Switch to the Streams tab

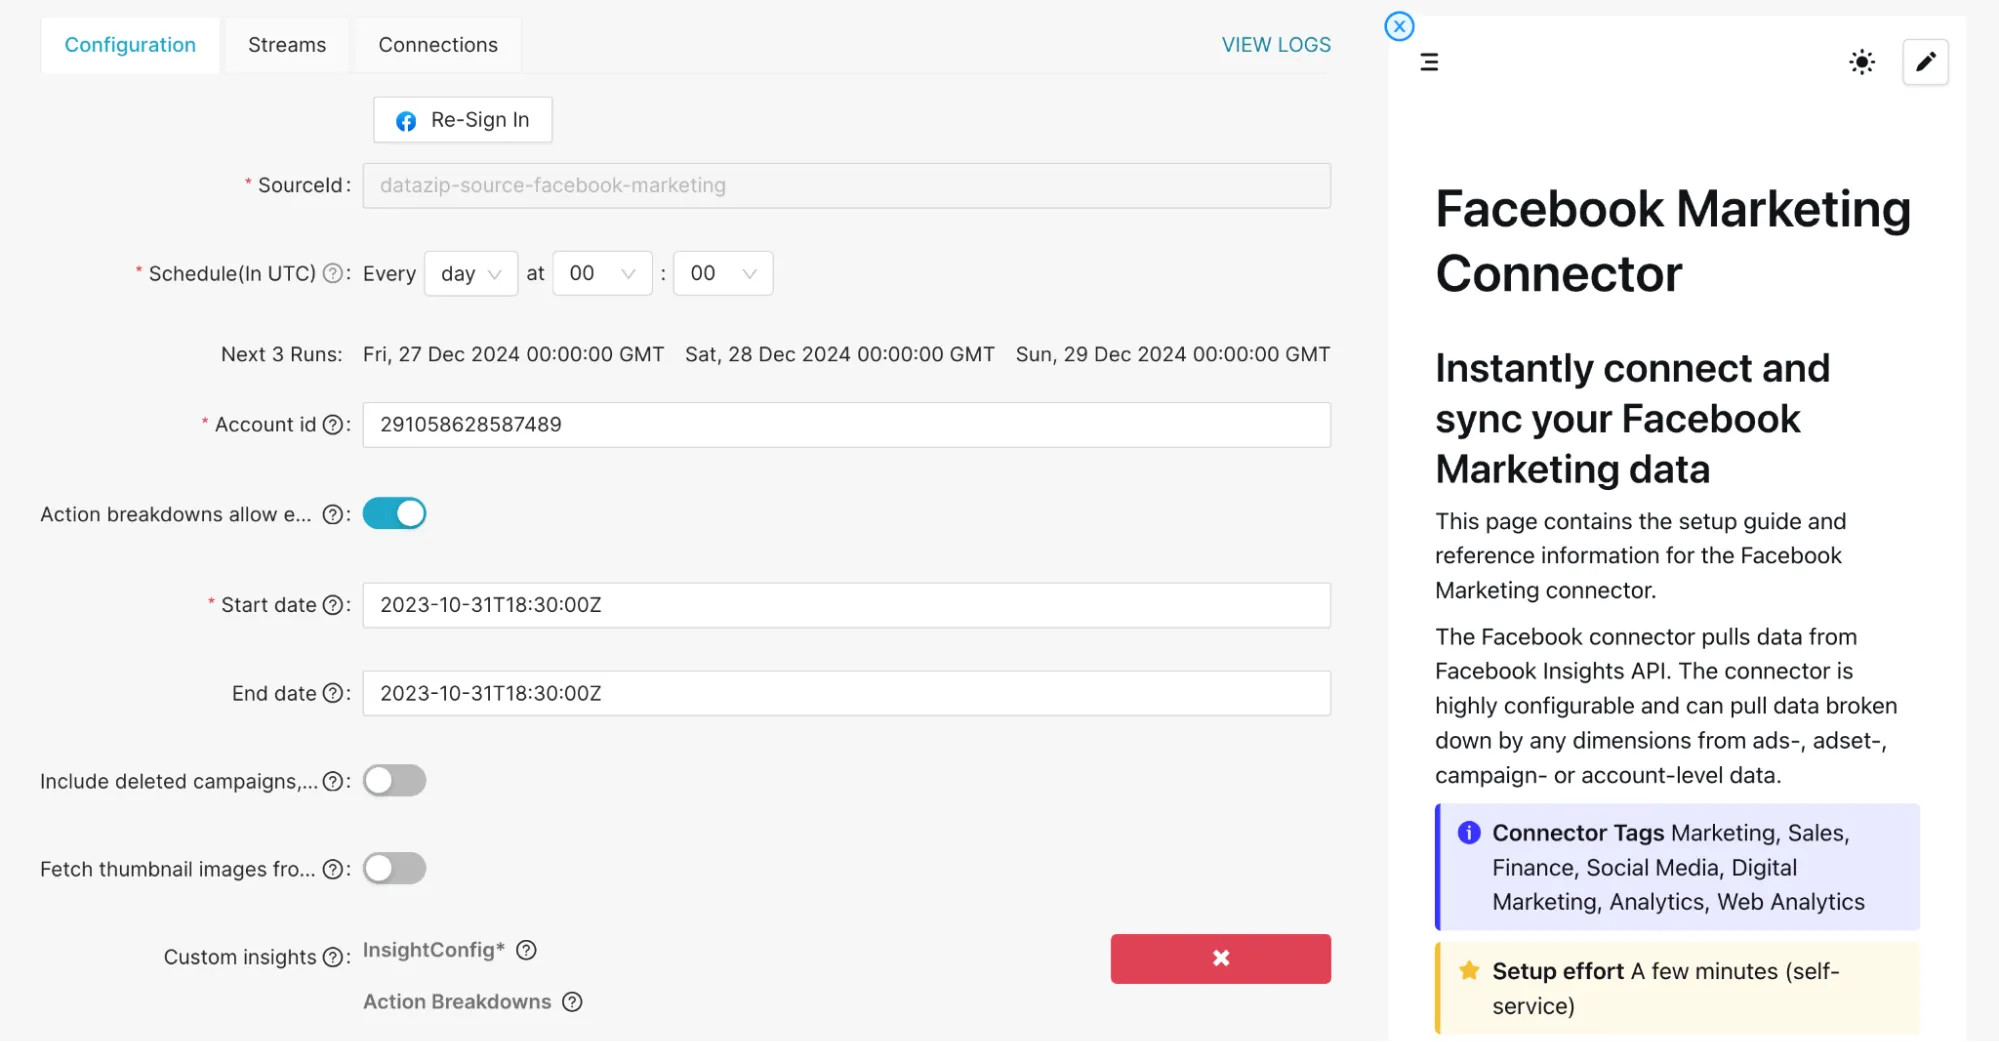(x=287, y=45)
